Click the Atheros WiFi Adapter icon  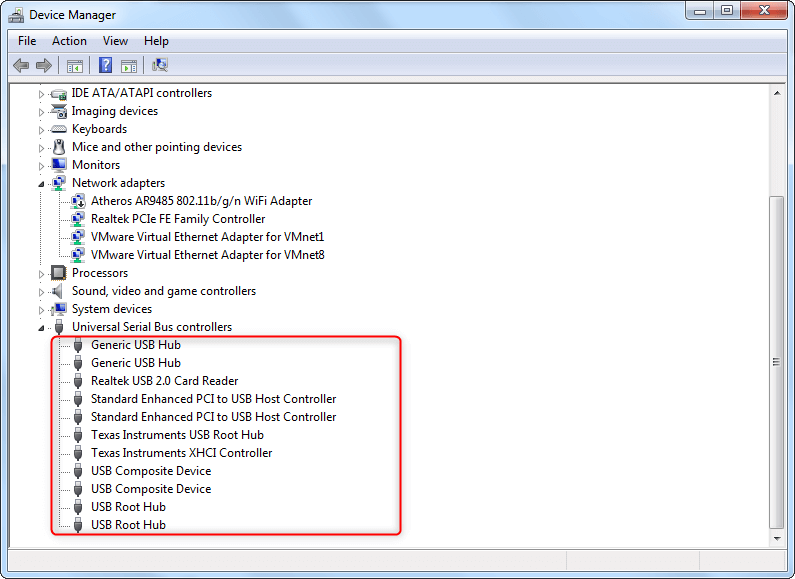tap(78, 201)
